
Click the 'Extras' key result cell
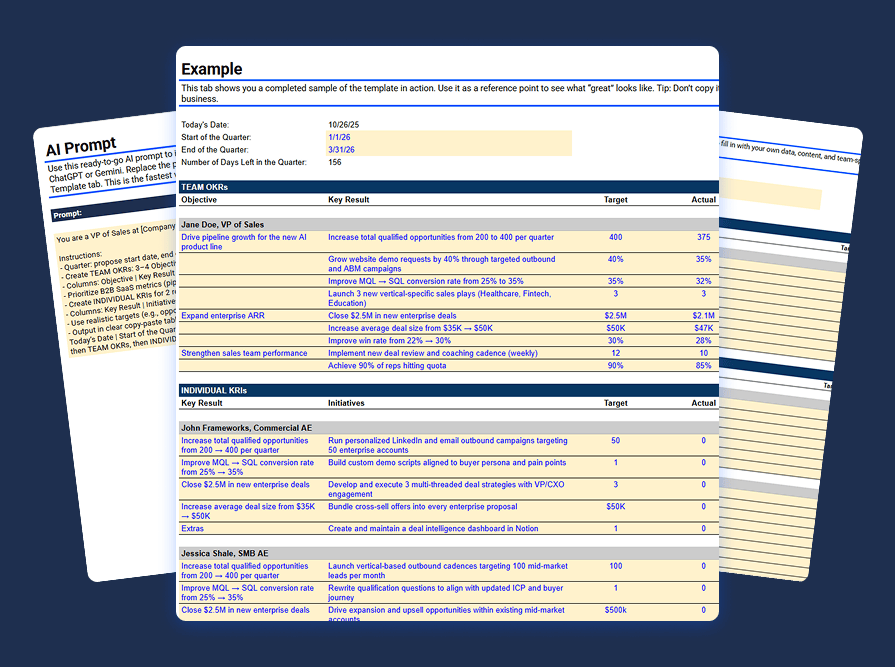pyautogui.click(x=192, y=528)
